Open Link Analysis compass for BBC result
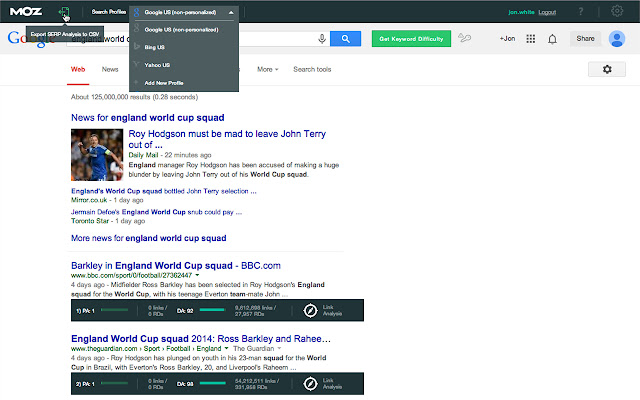This screenshot has height=400, width=640. click(x=311, y=310)
